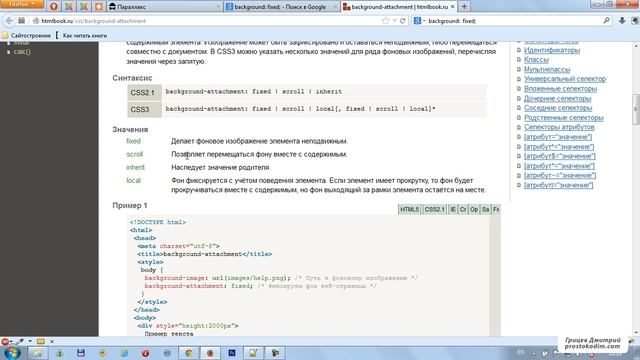Open the blue floppy-disk taskbar icon
The height and width of the screenshot is (360, 640).
tap(80, 353)
